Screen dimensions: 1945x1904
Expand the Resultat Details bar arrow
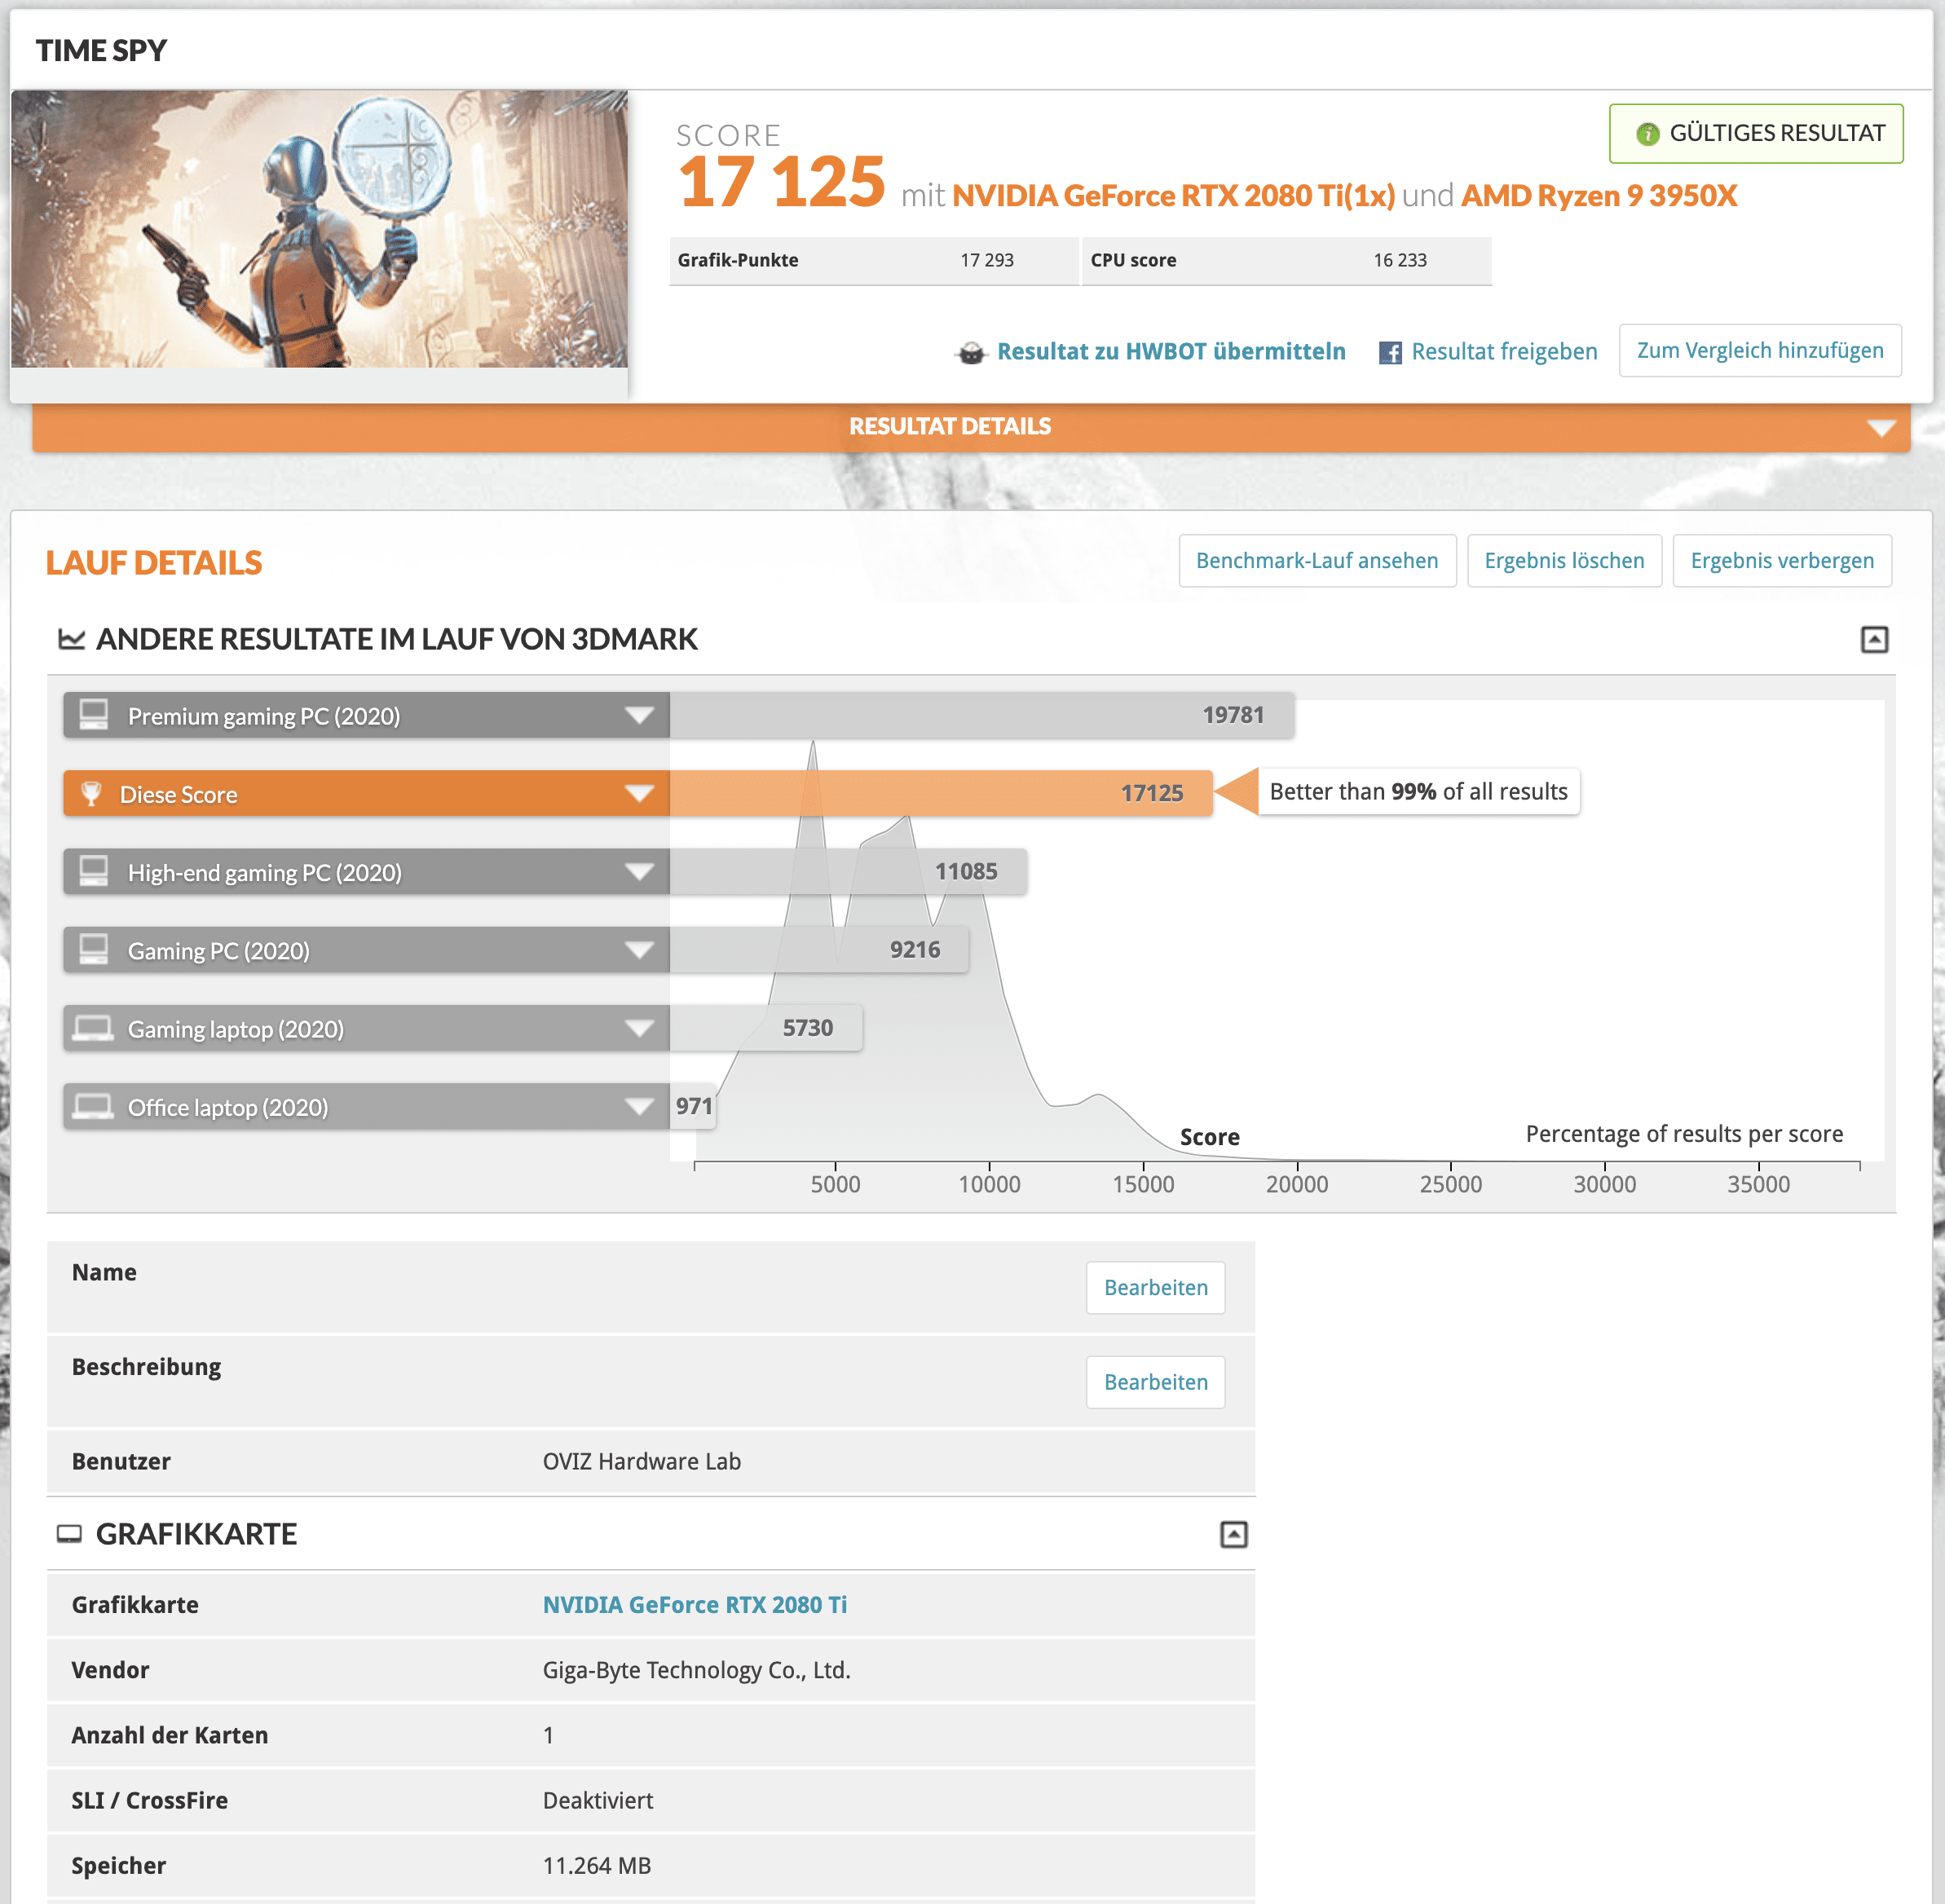[x=1881, y=428]
